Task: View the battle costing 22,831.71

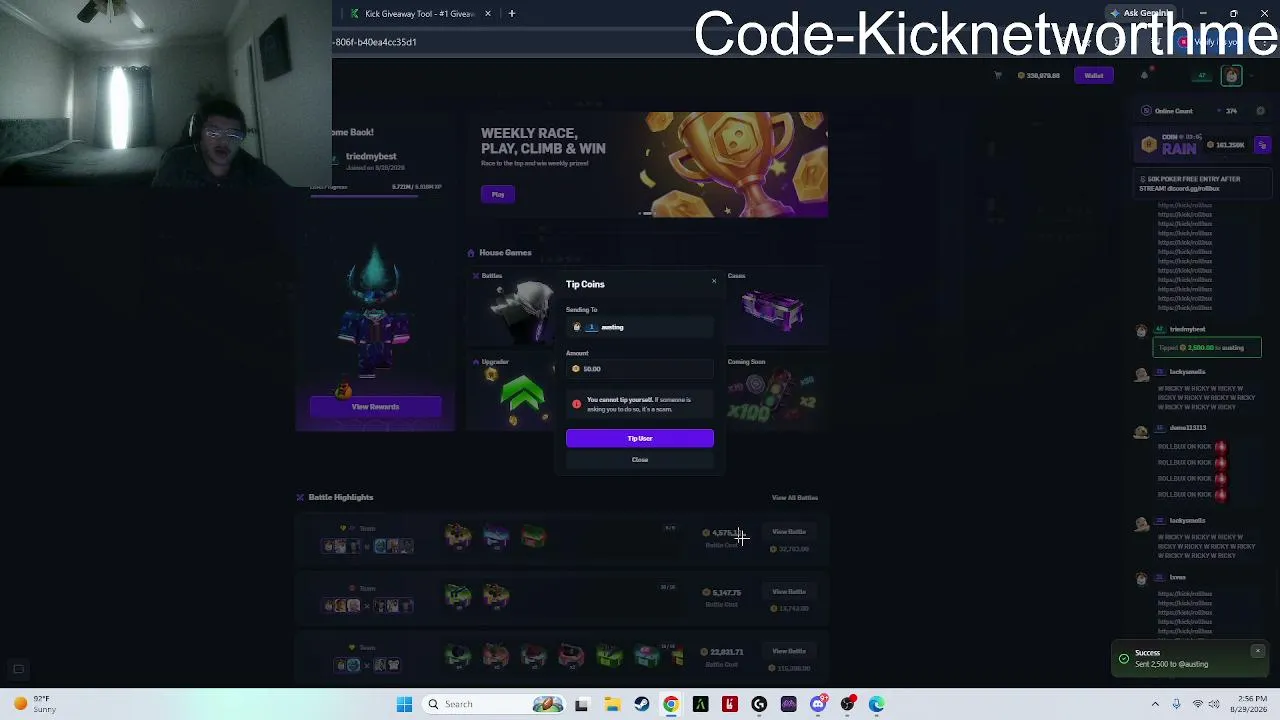Action: [789, 652]
